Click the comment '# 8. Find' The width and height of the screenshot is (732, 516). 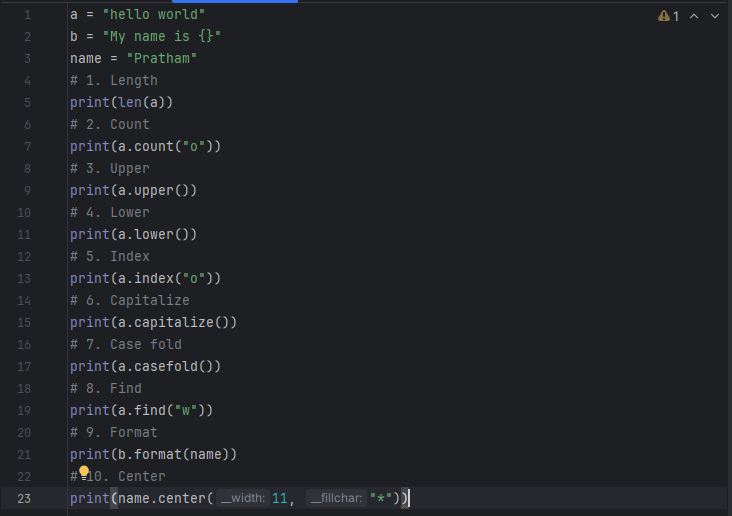(106, 388)
